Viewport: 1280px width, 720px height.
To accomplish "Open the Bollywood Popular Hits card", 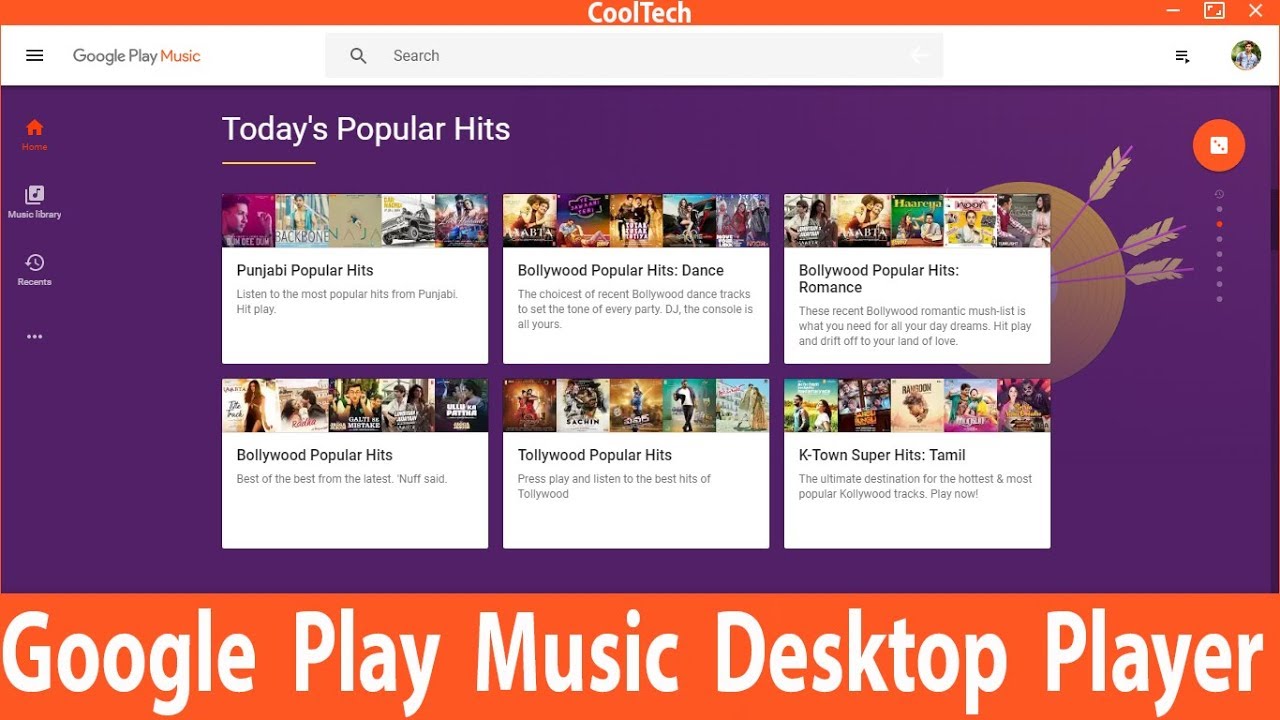I will (x=355, y=463).
